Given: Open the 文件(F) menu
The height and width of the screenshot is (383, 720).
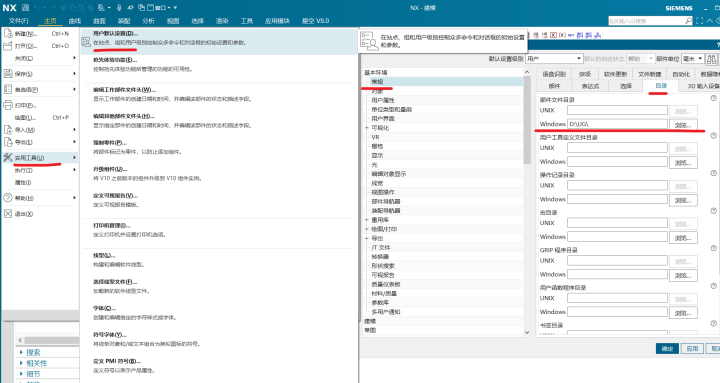Looking at the screenshot, I should pos(18,21).
